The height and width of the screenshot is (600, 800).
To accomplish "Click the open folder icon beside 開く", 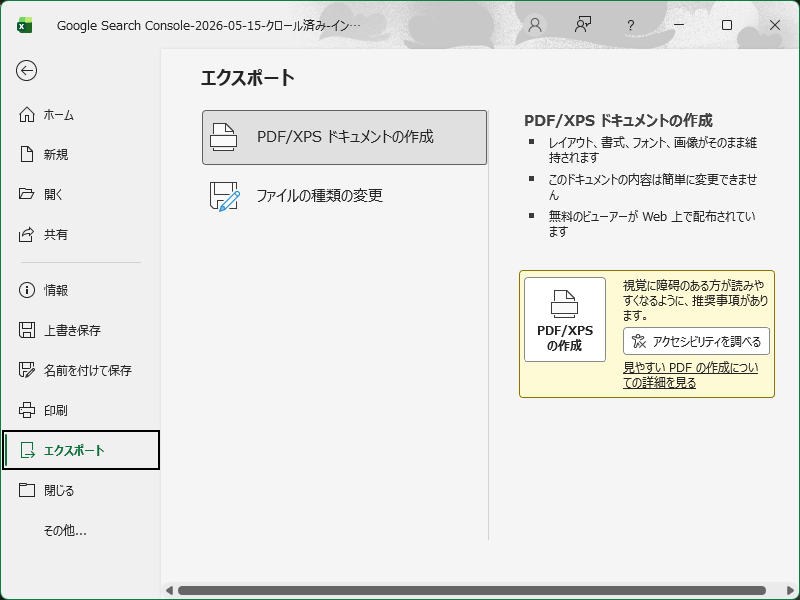I will click(x=27, y=194).
